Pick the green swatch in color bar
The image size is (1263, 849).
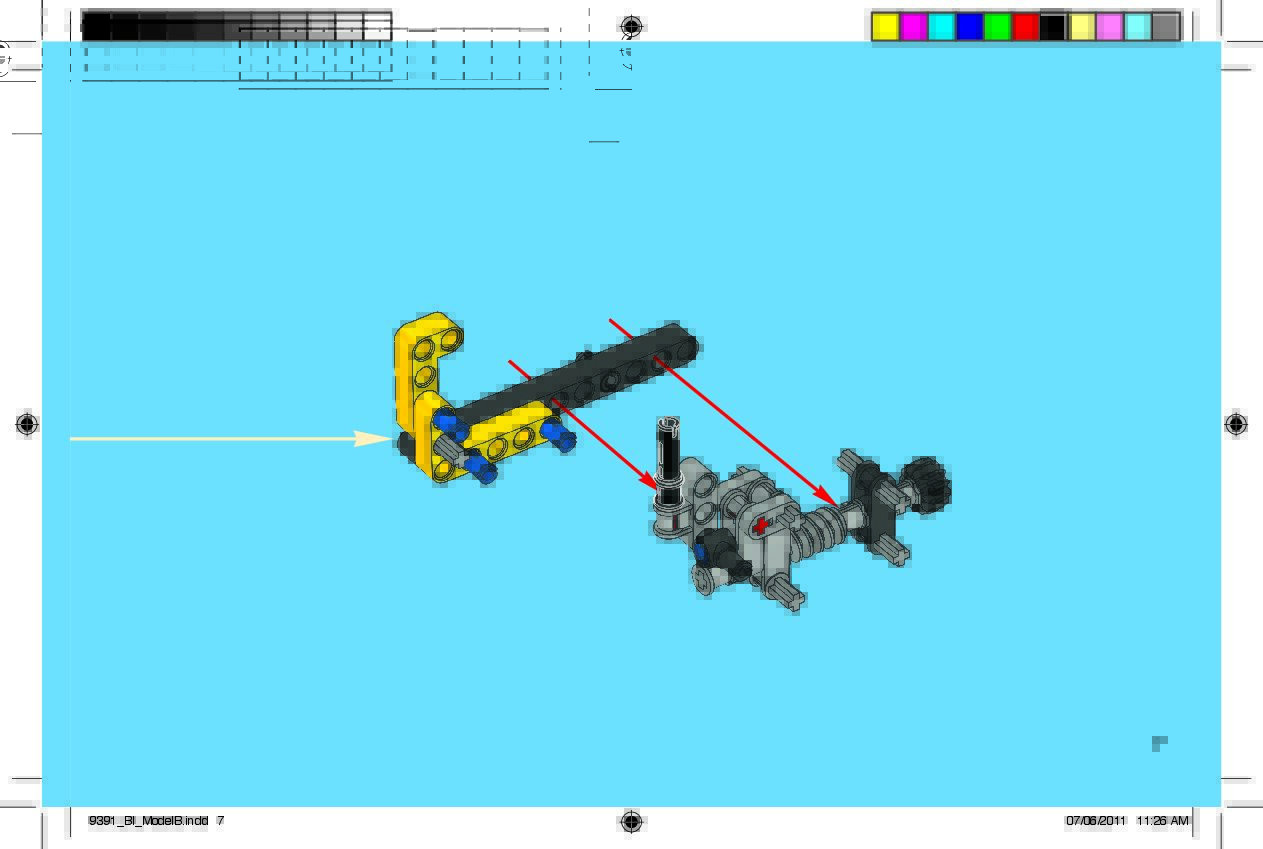[x=997, y=27]
